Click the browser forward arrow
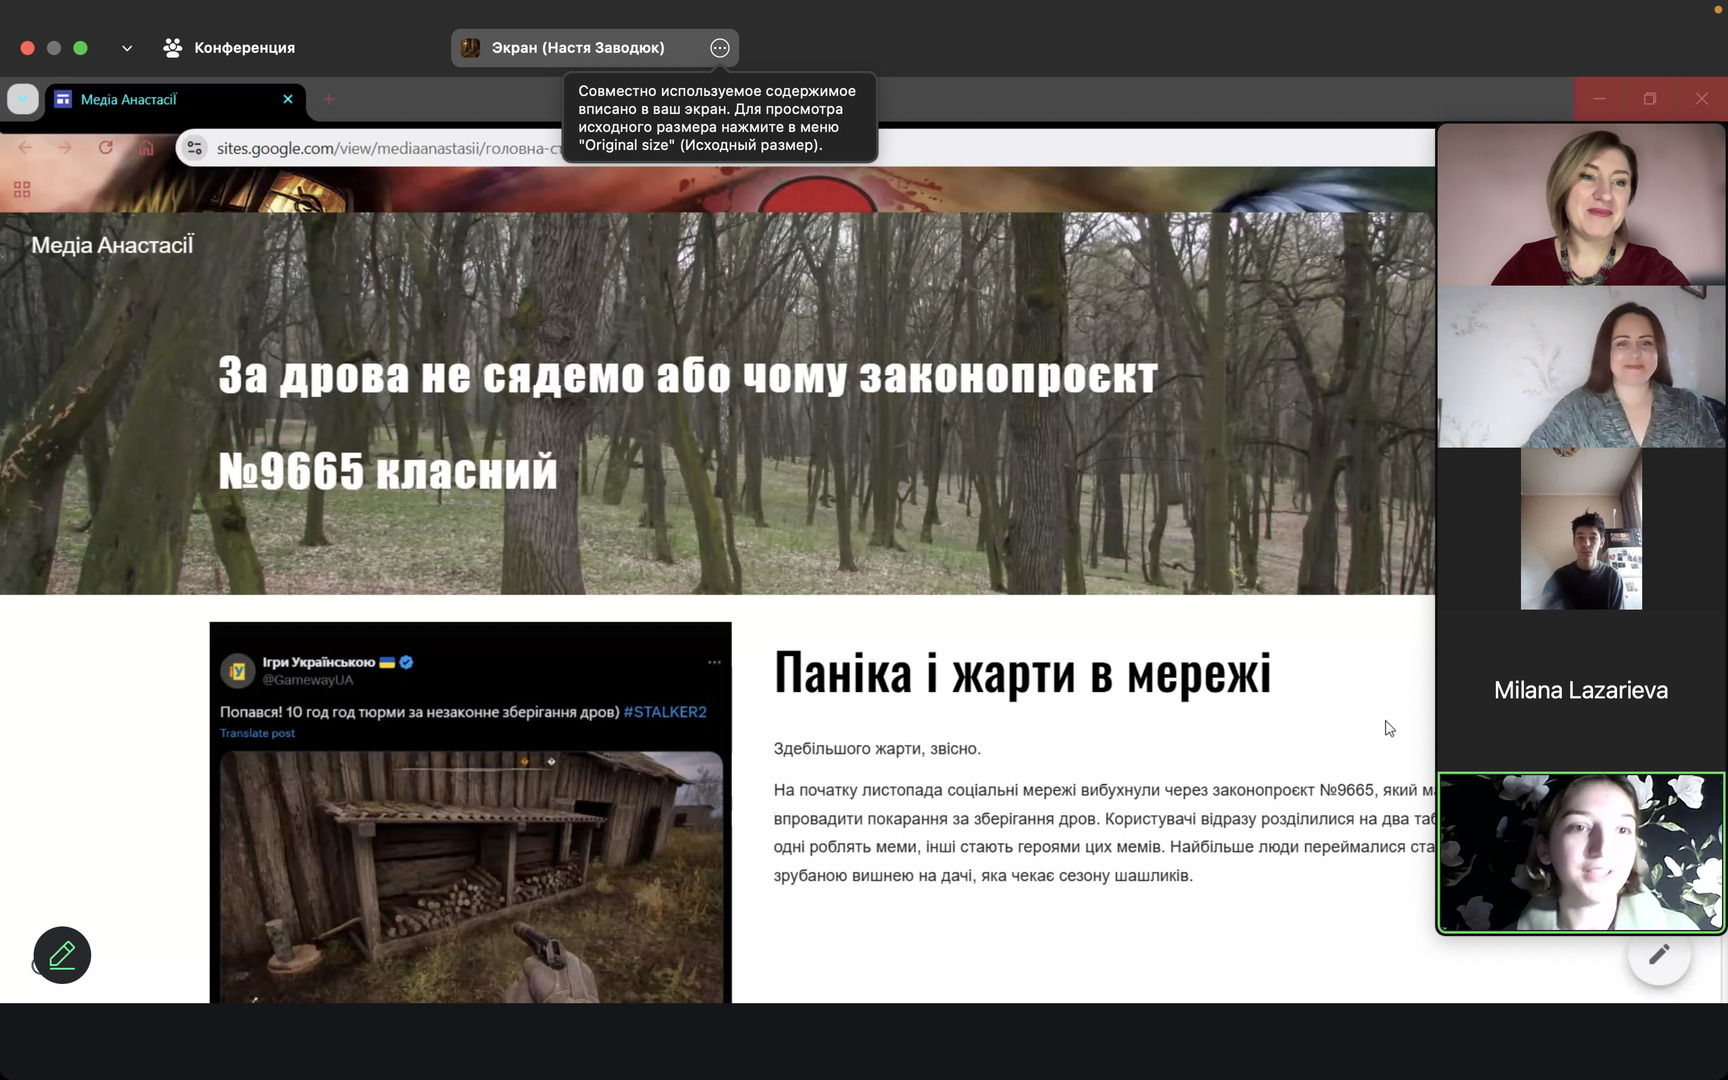Image resolution: width=1728 pixels, height=1080 pixels. (65, 148)
